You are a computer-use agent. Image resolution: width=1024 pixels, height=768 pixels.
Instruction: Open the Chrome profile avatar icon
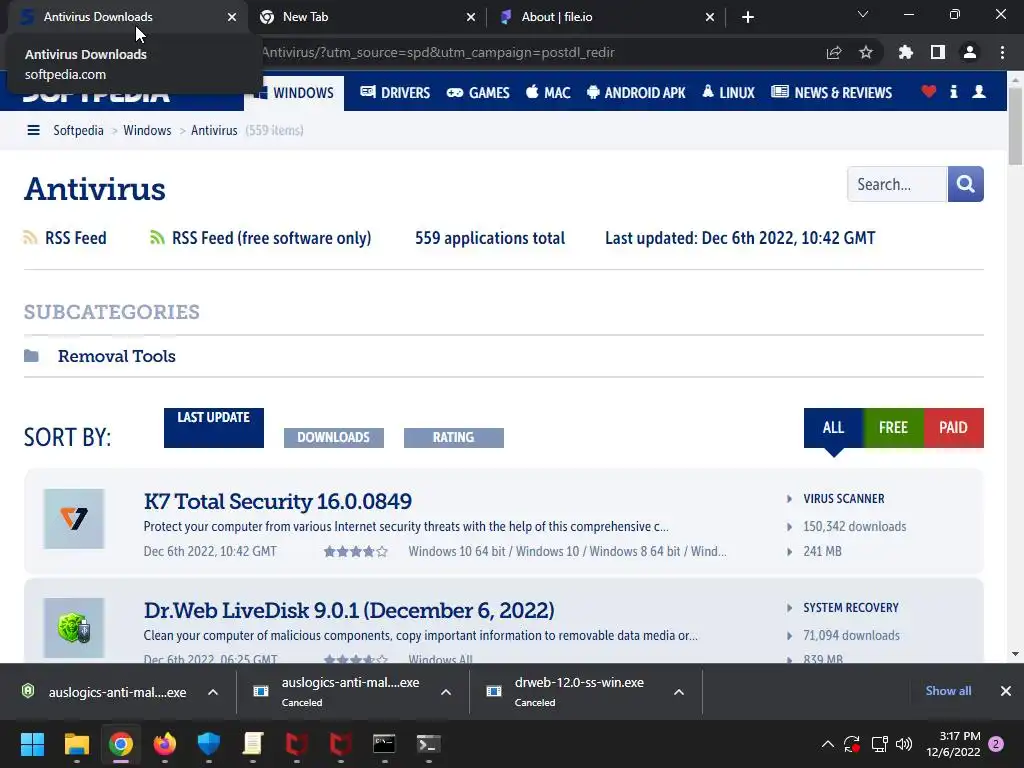tap(970, 52)
